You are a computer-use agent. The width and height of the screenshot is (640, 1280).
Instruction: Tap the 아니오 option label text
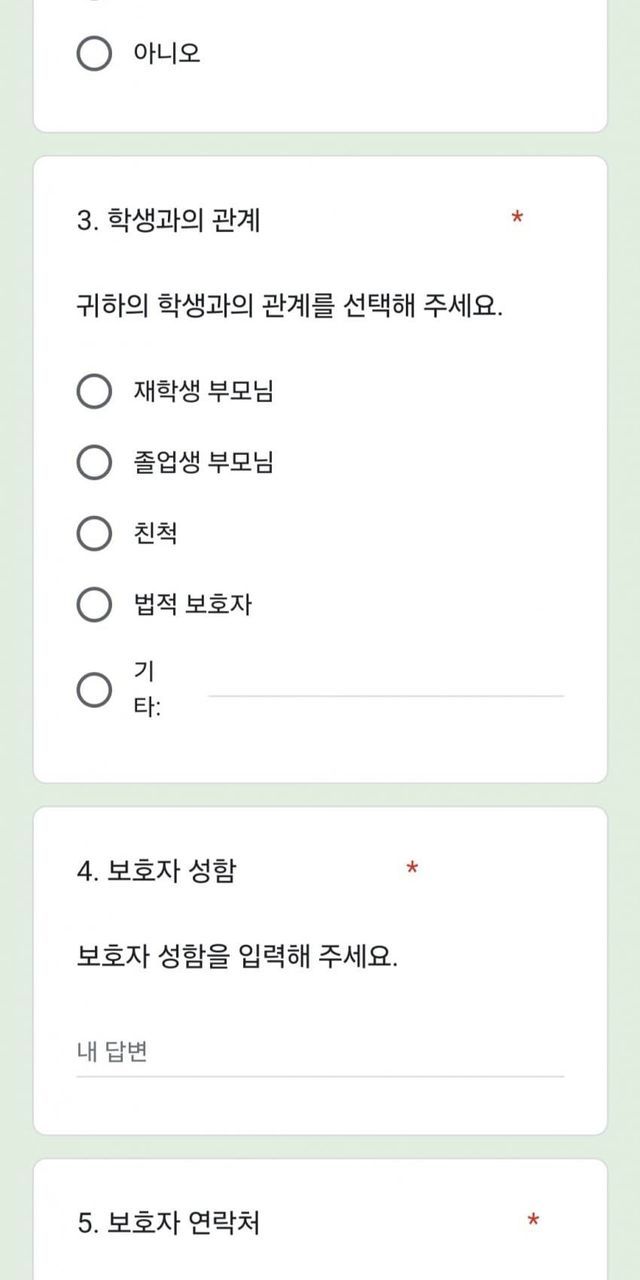tap(167, 54)
